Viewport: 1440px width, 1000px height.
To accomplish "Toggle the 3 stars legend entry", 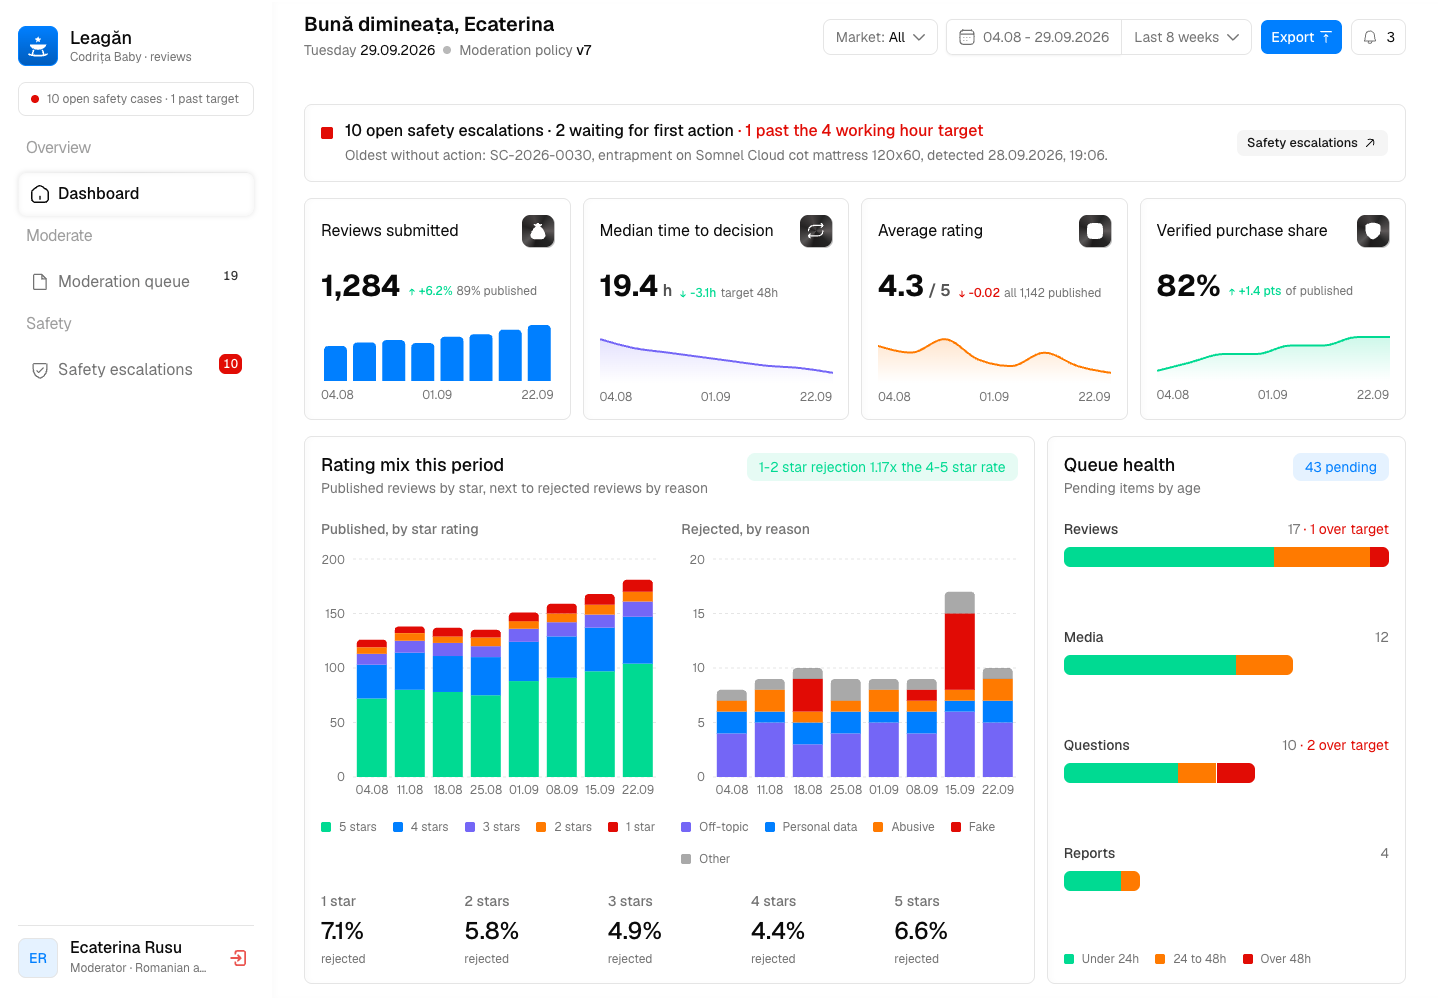I will click(493, 827).
